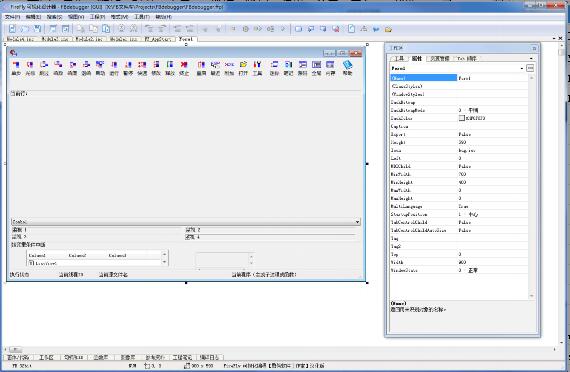
Task: Select the MDIChild property row
Action: tap(459, 166)
